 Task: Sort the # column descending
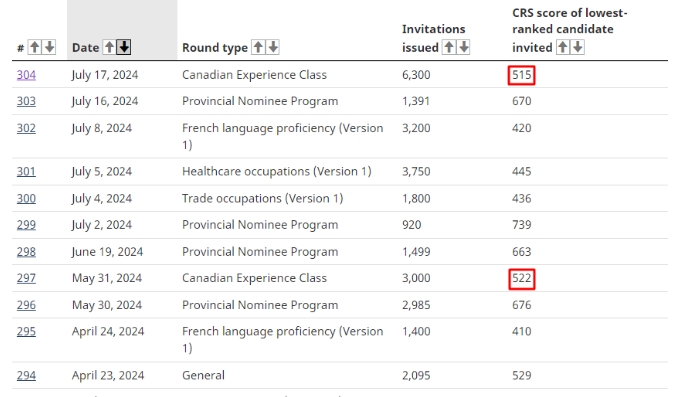coord(50,47)
